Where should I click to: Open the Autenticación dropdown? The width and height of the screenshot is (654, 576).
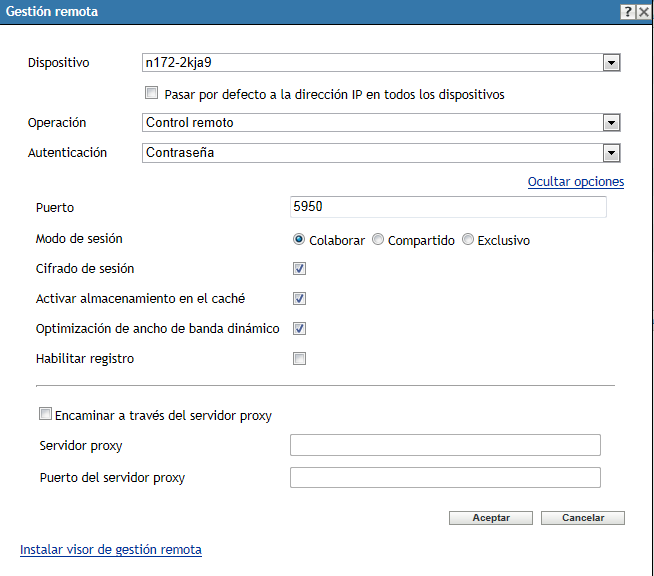click(x=611, y=153)
